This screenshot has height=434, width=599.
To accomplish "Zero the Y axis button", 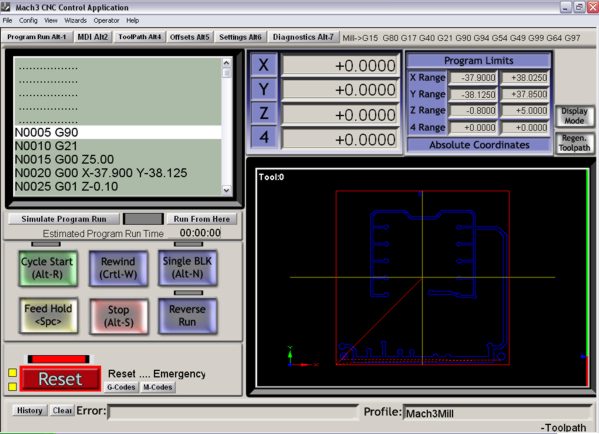I will tap(264, 89).
